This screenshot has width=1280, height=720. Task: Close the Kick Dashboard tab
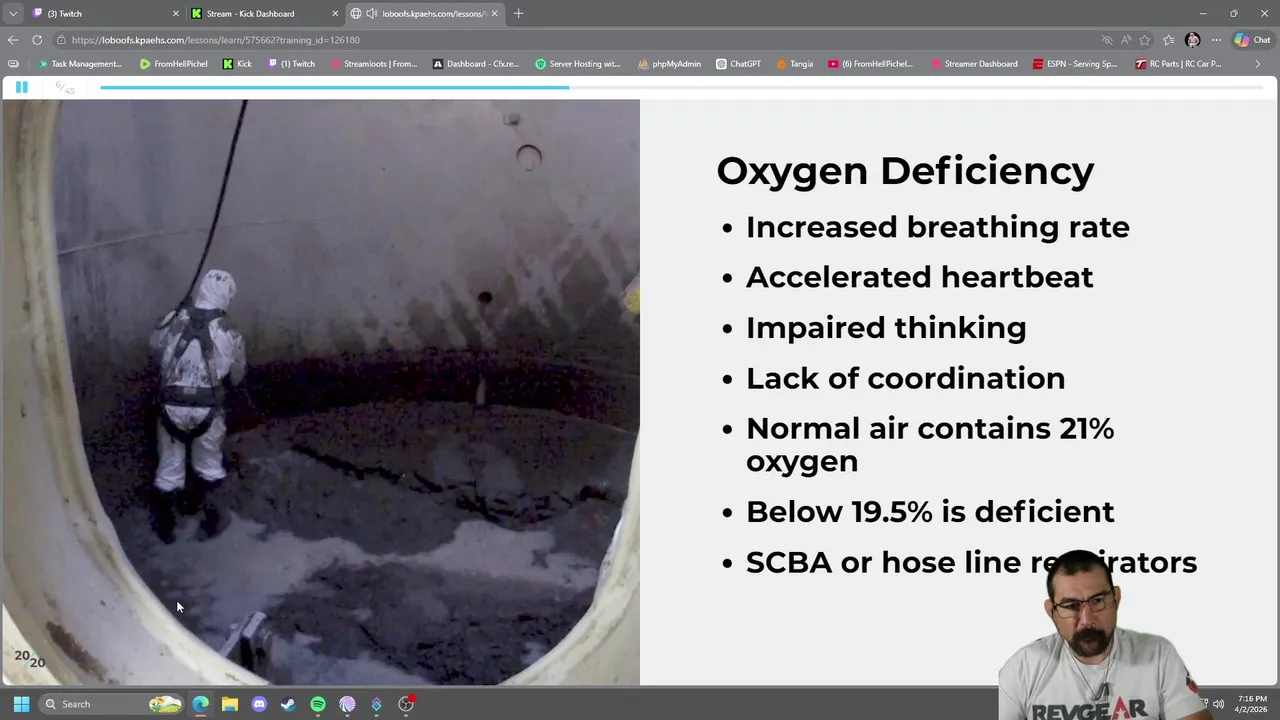(x=335, y=13)
